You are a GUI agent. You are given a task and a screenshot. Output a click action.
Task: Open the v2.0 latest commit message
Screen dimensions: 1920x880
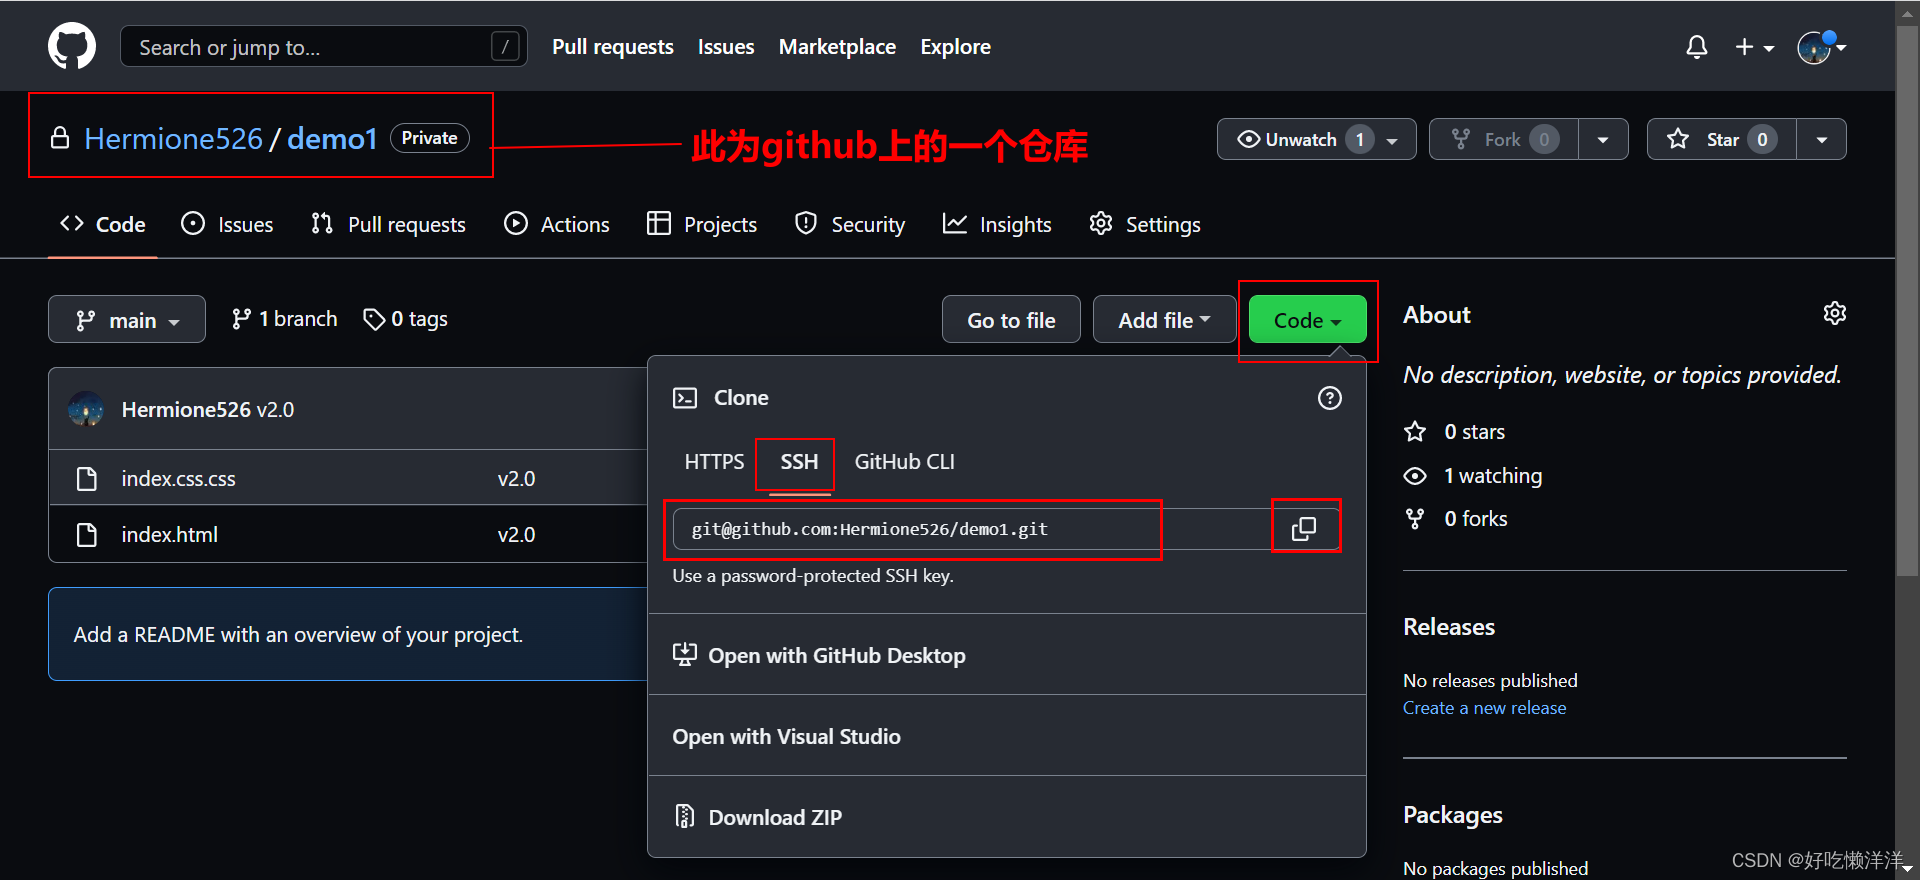pyautogui.click(x=275, y=410)
